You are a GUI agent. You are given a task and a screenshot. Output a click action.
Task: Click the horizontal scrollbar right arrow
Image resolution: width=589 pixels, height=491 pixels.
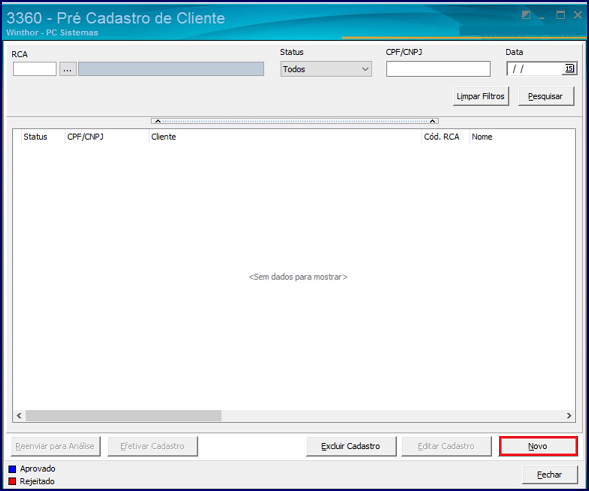click(x=569, y=415)
